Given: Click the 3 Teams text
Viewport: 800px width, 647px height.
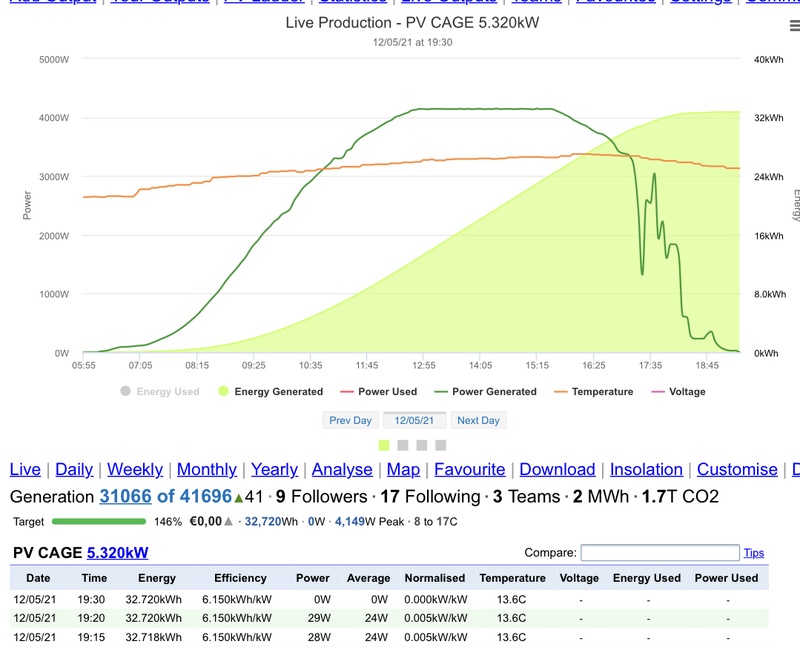Looking at the screenshot, I should tap(527, 496).
